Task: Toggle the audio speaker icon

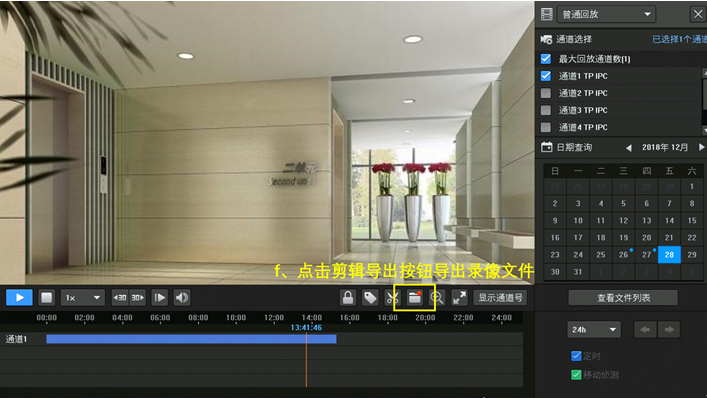Action: coord(182,298)
